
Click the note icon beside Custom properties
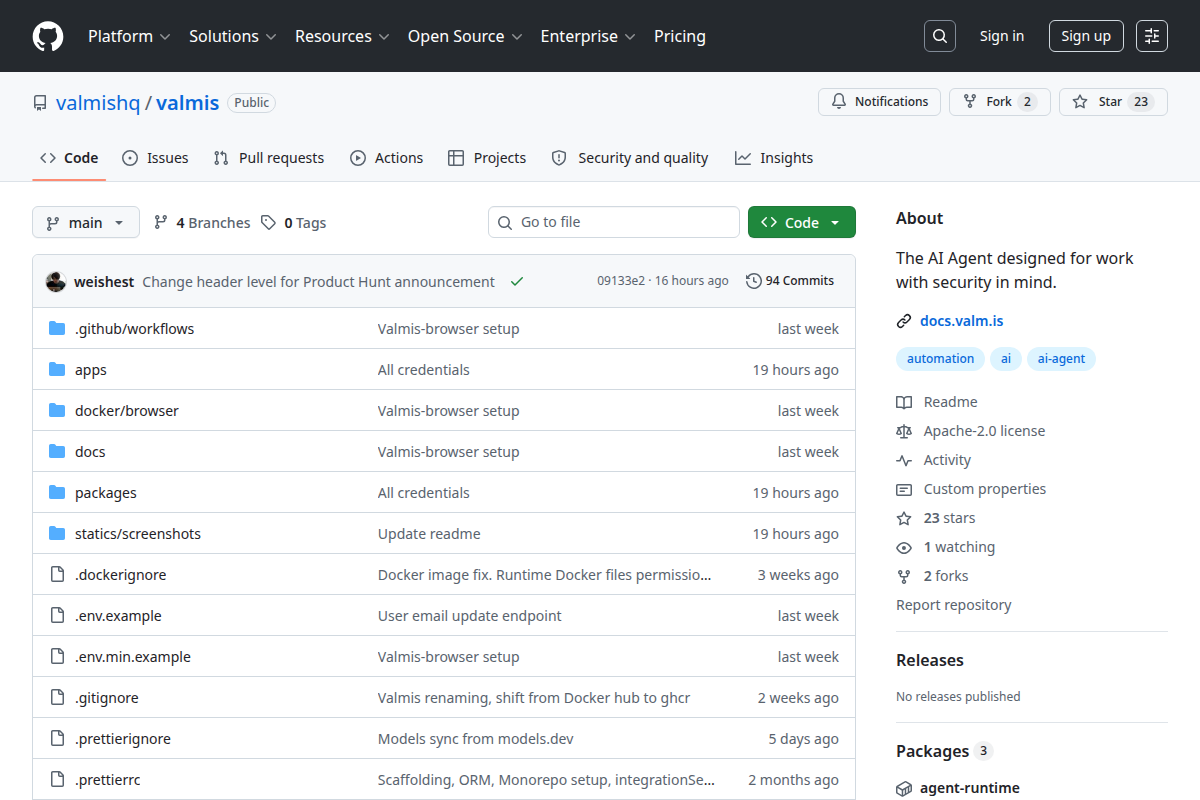(904, 489)
